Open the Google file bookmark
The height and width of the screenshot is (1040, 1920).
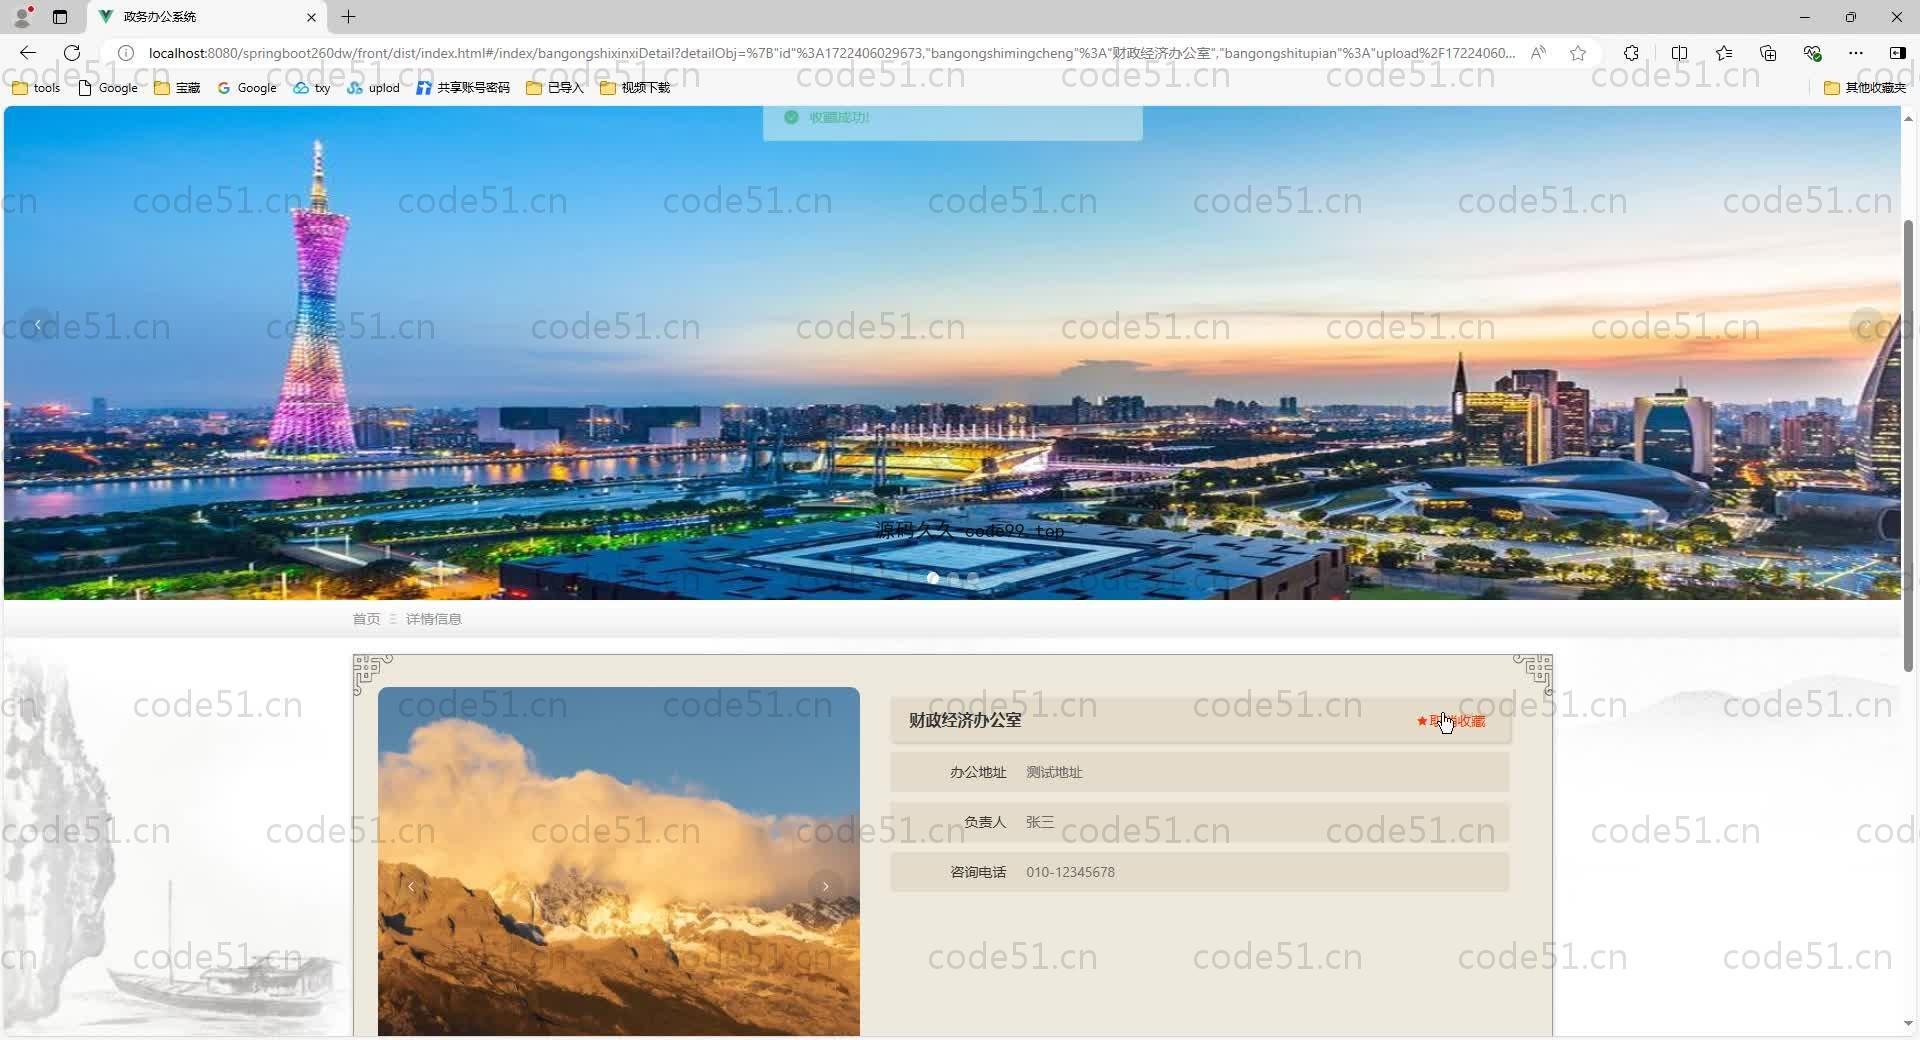108,88
